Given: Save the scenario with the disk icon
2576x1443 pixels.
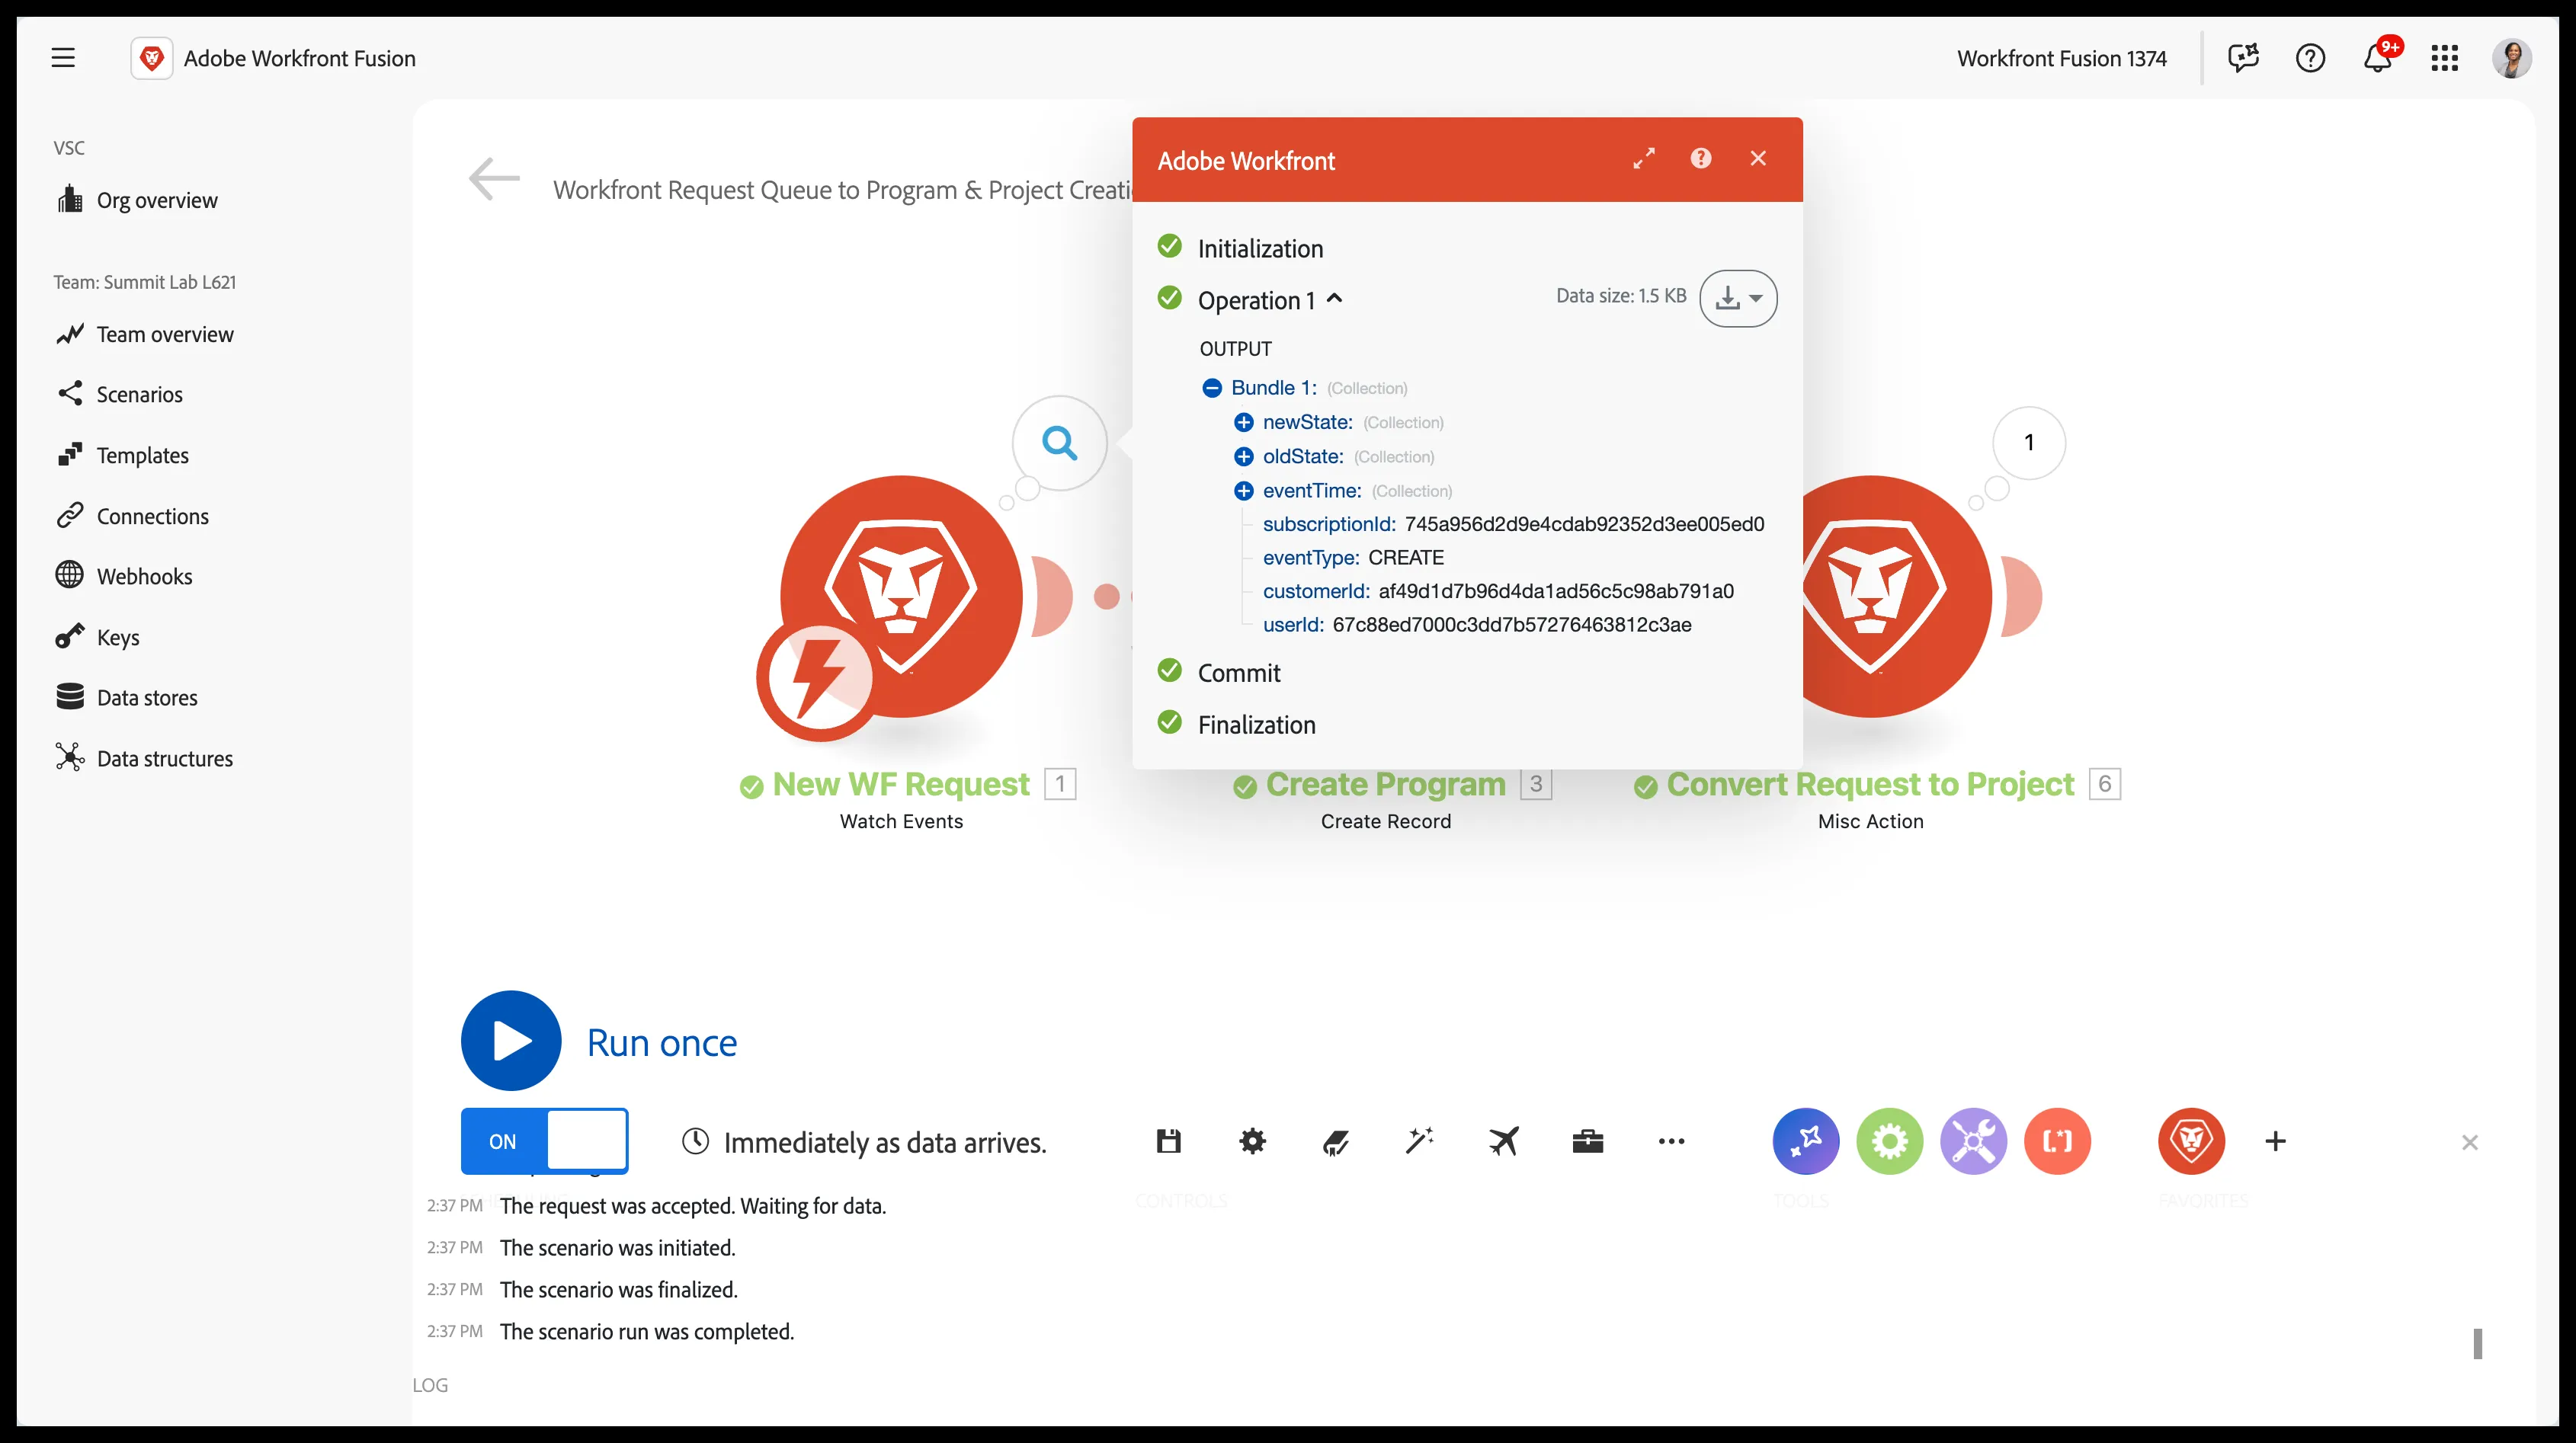Looking at the screenshot, I should 1168,1141.
